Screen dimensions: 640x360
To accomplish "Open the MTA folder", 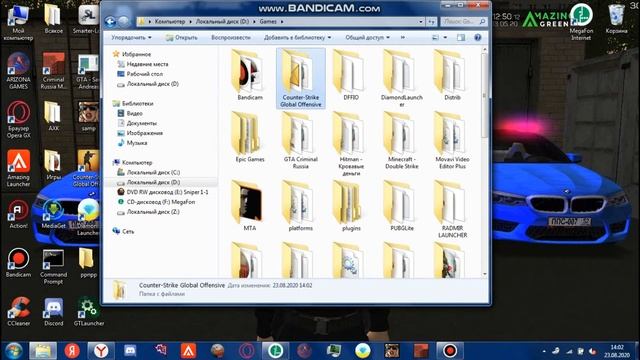I will (250, 206).
